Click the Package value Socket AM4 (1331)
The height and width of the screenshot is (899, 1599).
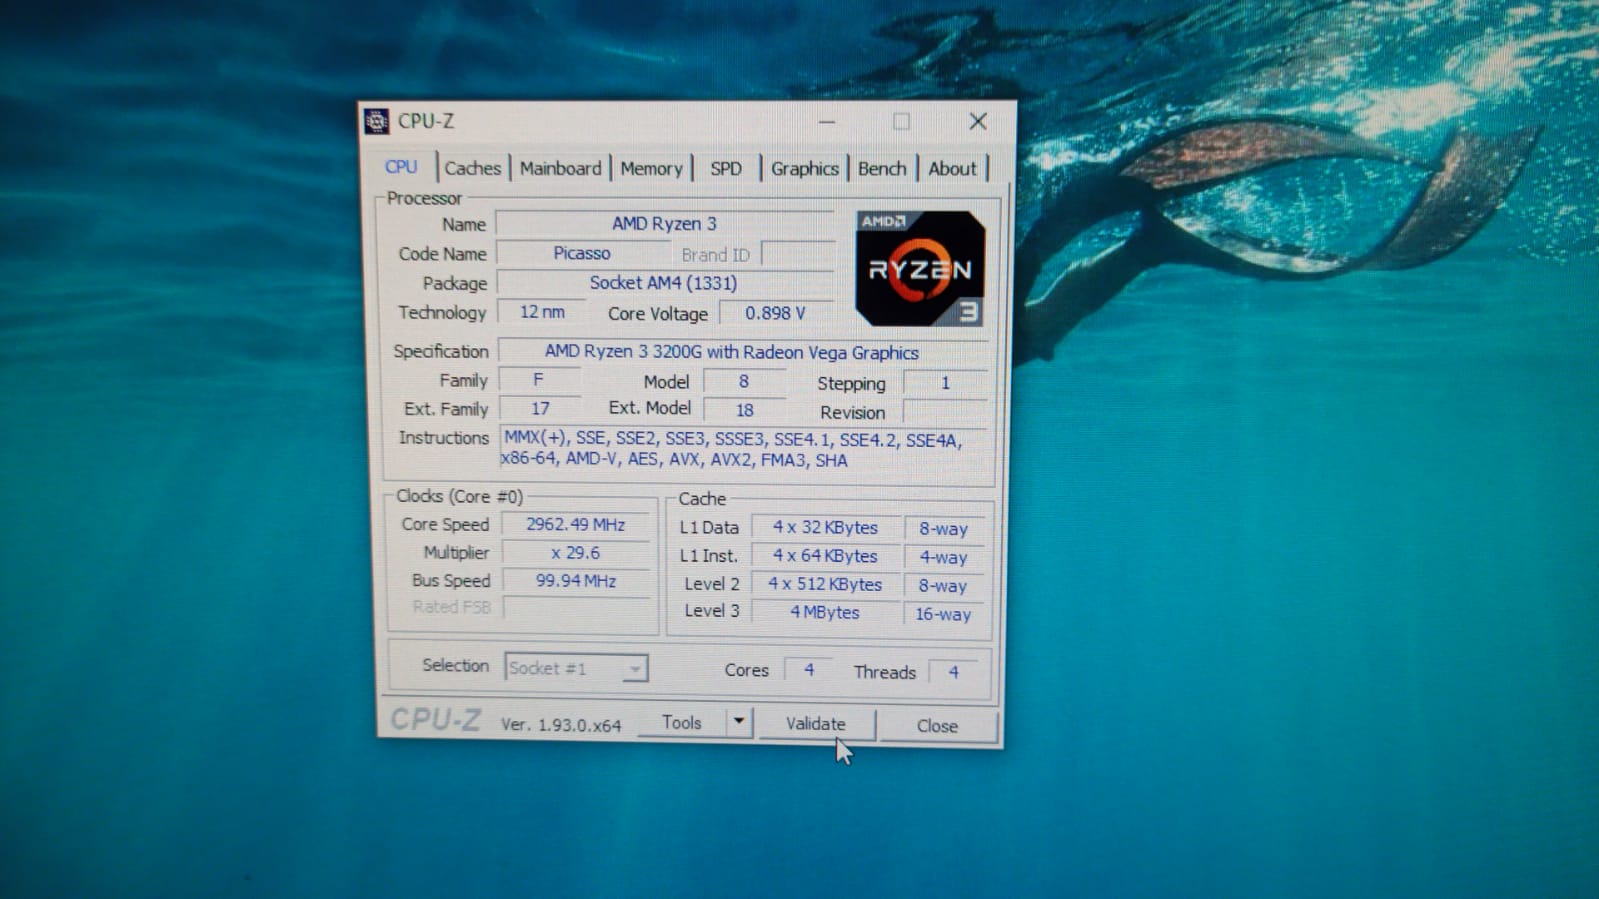[664, 283]
